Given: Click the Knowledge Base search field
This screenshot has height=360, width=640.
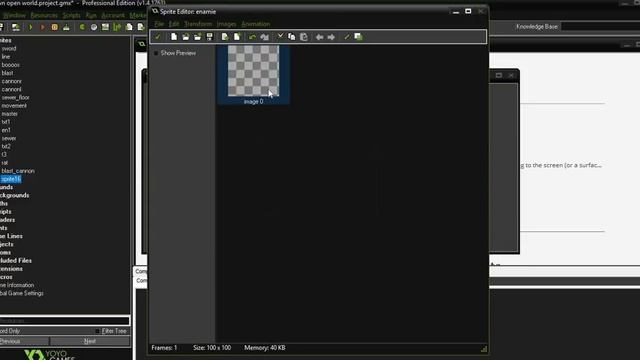Looking at the screenshot, I should coord(601,27).
